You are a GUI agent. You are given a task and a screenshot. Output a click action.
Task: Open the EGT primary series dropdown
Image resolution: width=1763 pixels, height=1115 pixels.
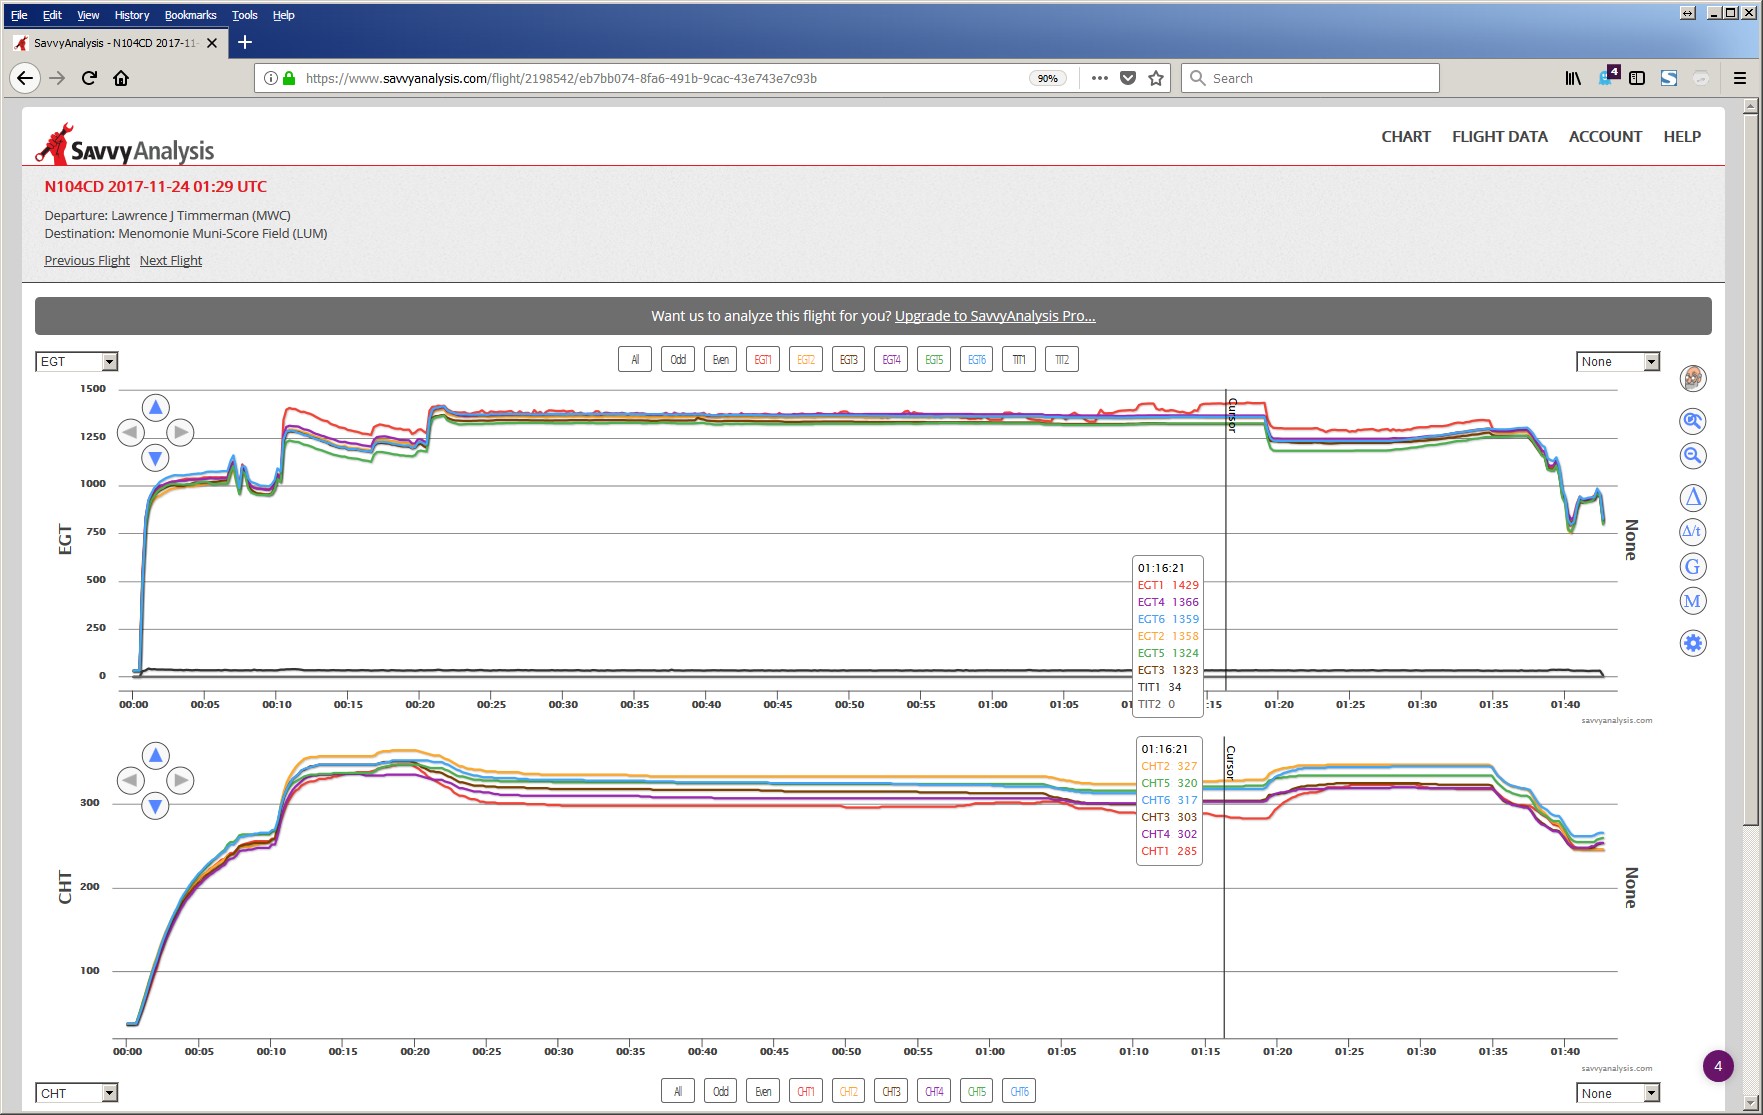click(77, 362)
